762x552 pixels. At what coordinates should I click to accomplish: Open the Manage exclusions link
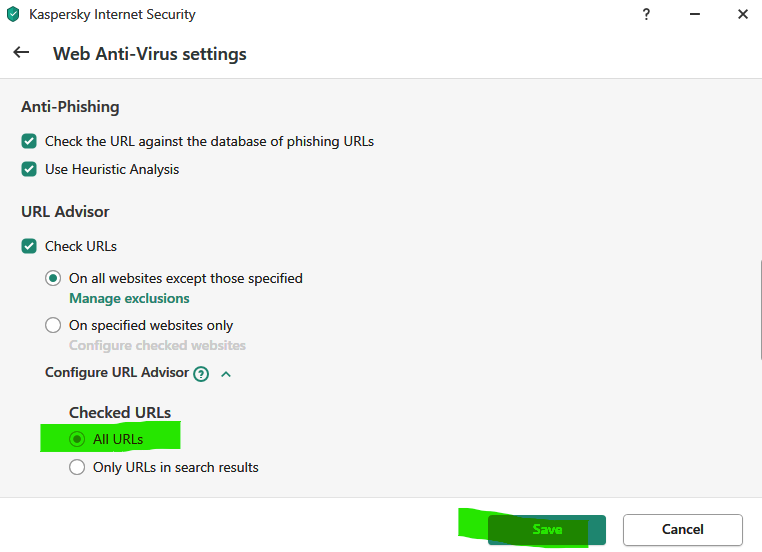pos(129,298)
